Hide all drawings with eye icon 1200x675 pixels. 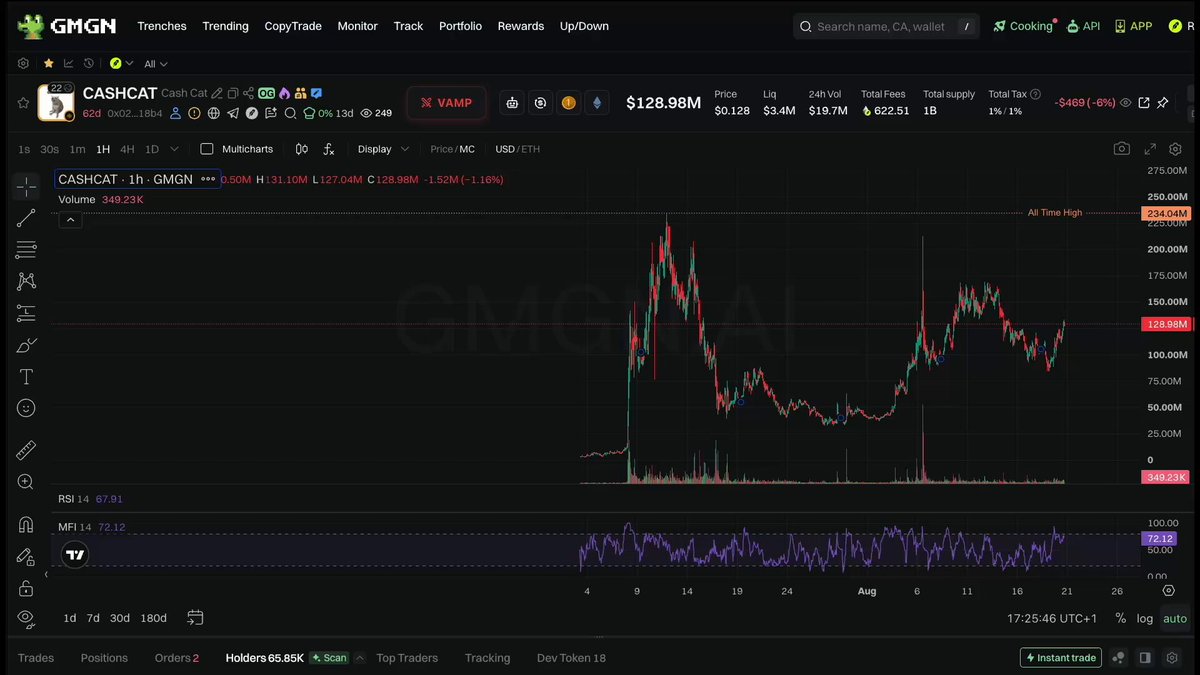coord(26,618)
